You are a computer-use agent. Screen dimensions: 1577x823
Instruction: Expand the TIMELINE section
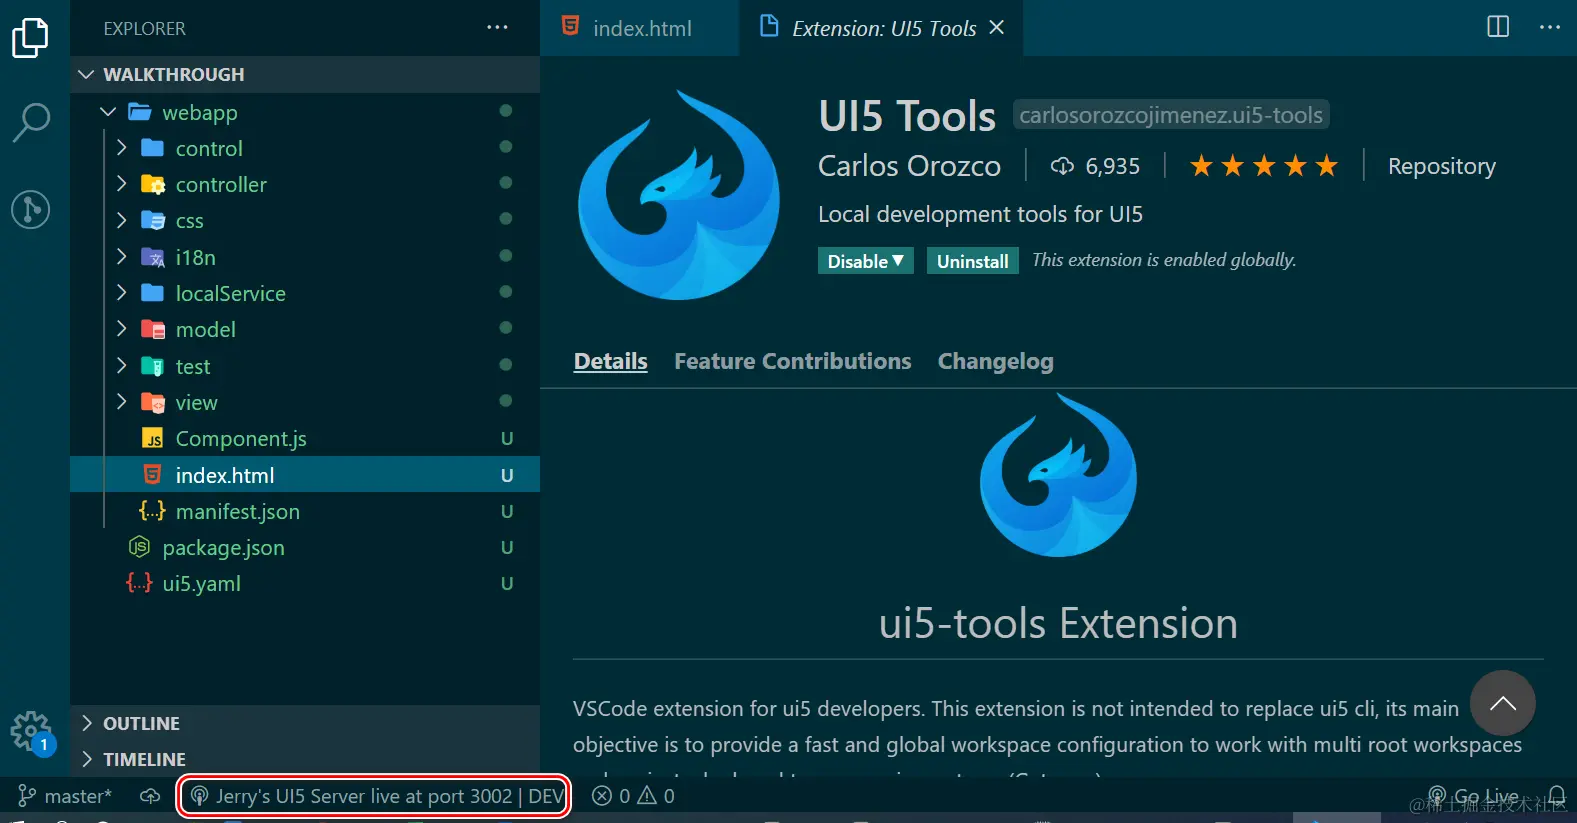click(x=305, y=759)
